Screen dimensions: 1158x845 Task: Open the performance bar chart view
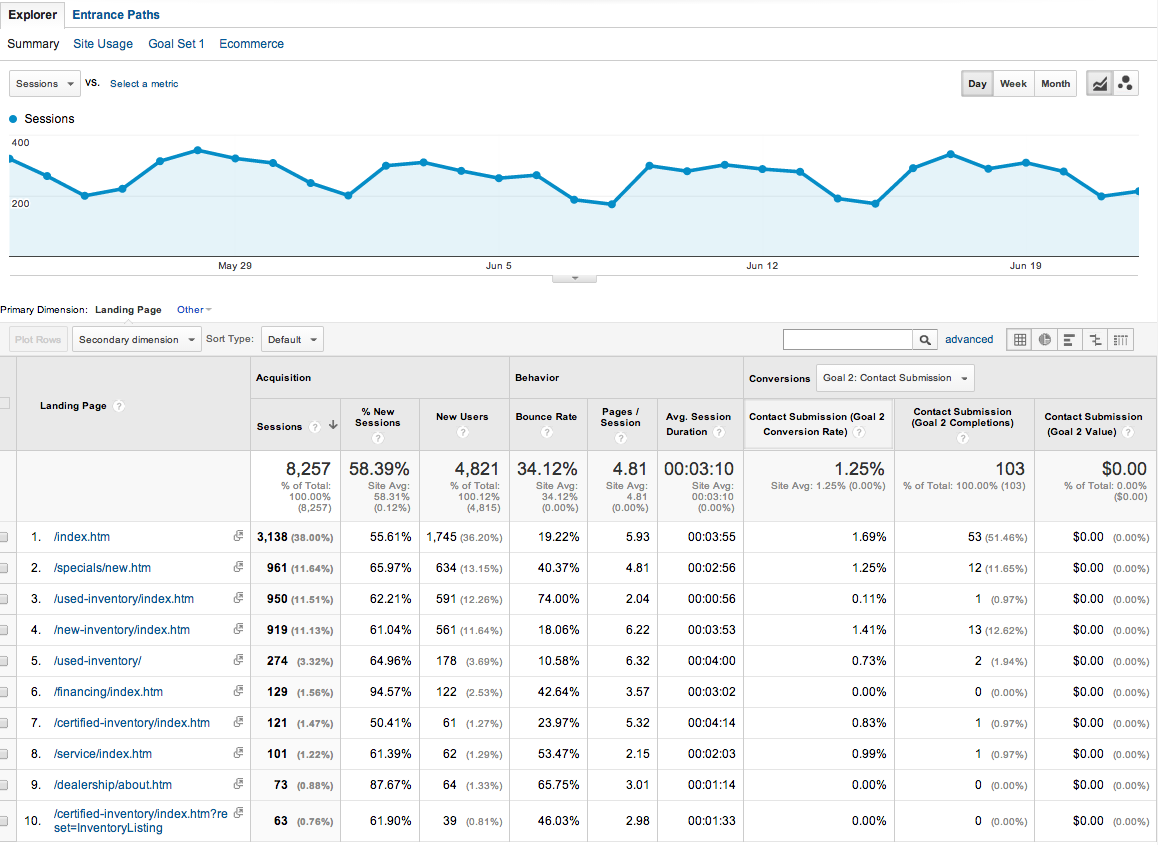[x=1070, y=339]
